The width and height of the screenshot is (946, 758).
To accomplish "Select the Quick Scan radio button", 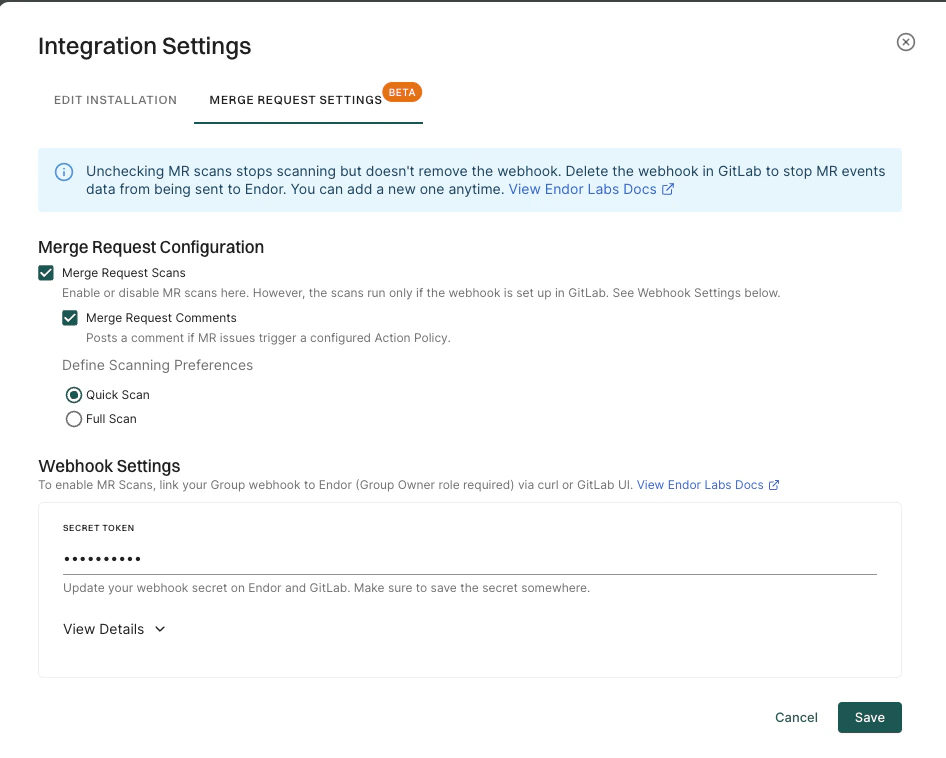I will click(73, 394).
